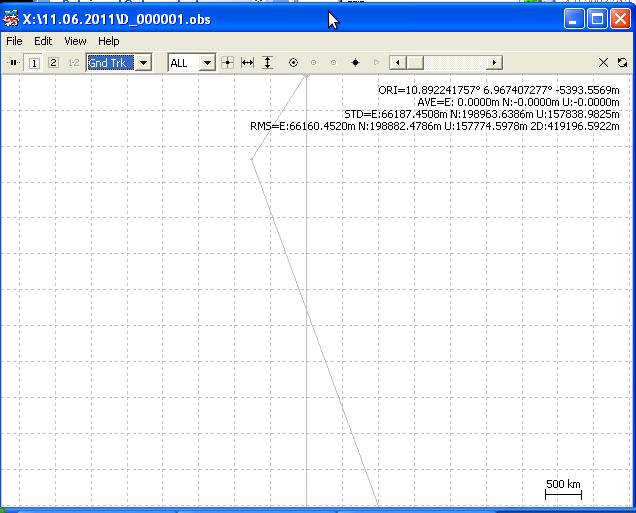Click the connect/pause icon at toolbar start
The width and height of the screenshot is (636, 513).
13,63
